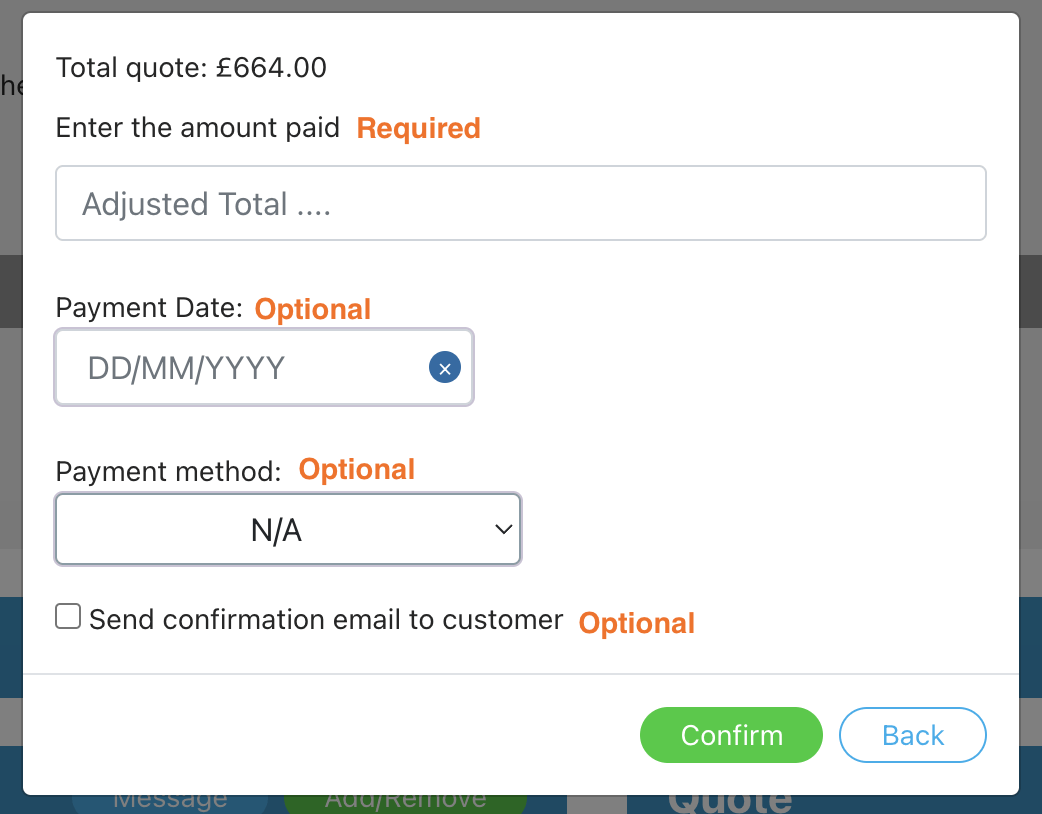Click the Quote heading behind the dialog

(730, 804)
